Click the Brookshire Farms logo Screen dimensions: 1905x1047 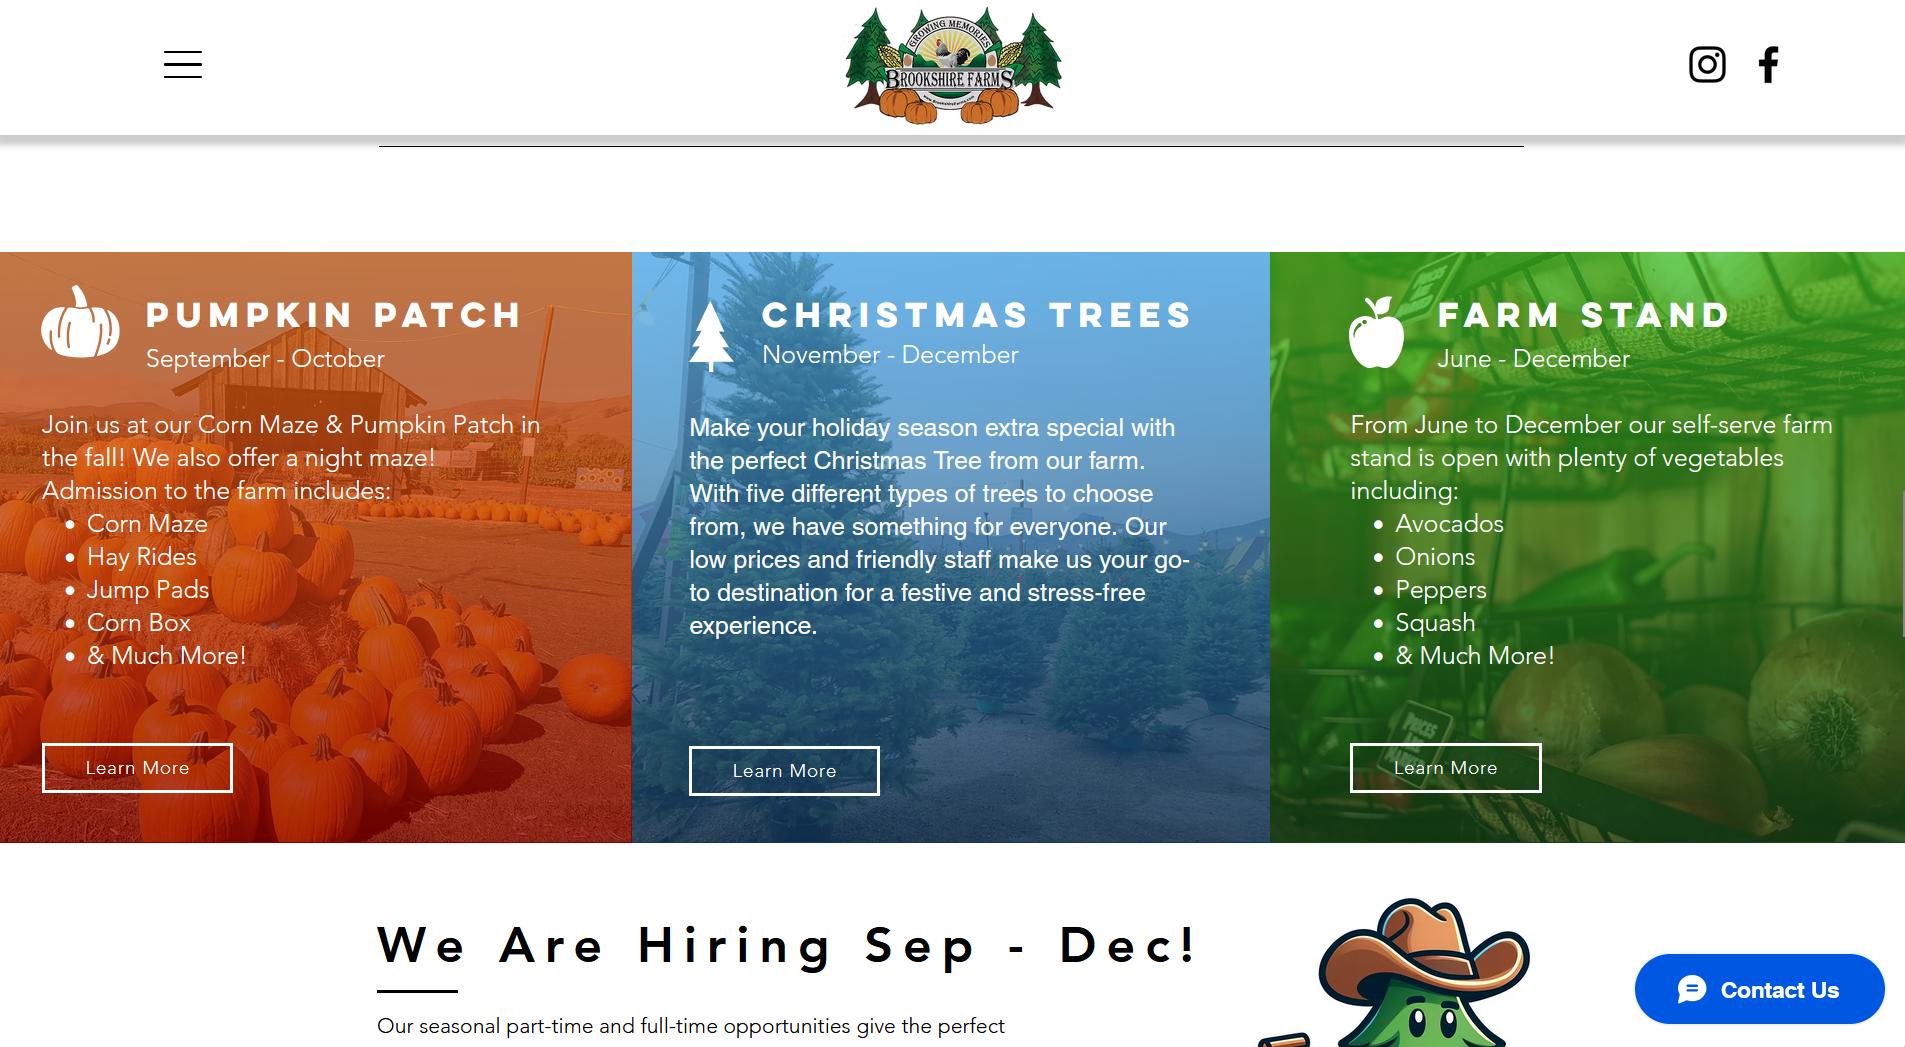tap(953, 66)
